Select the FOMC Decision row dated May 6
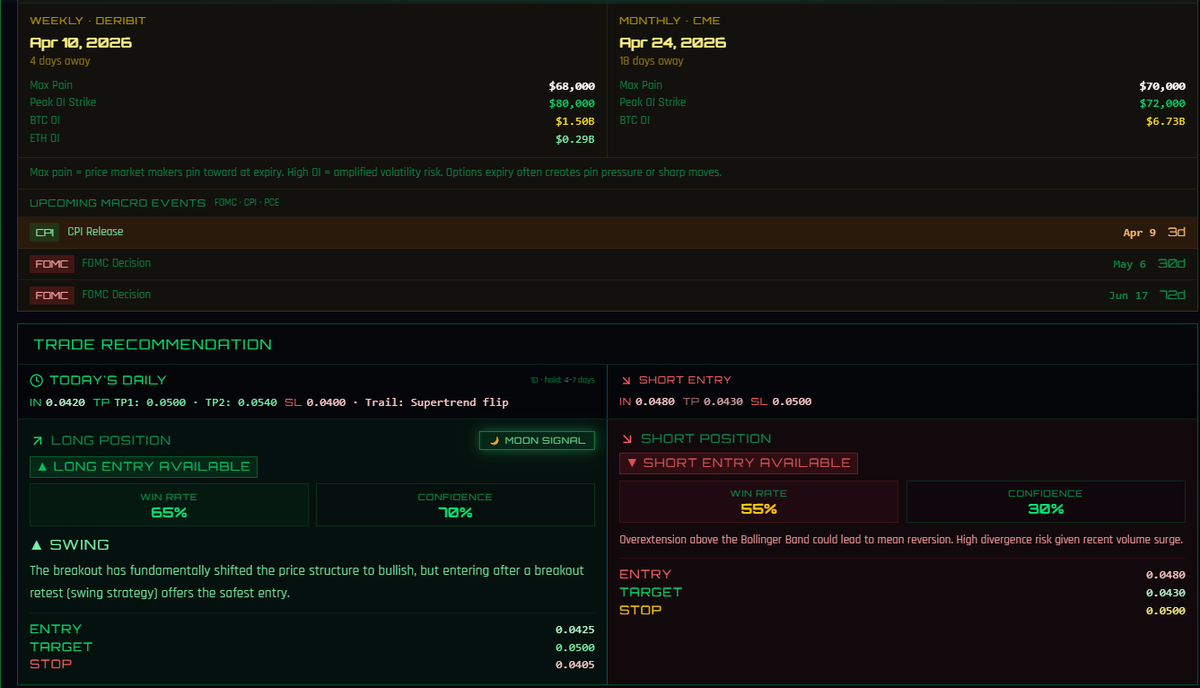 [x=607, y=264]
